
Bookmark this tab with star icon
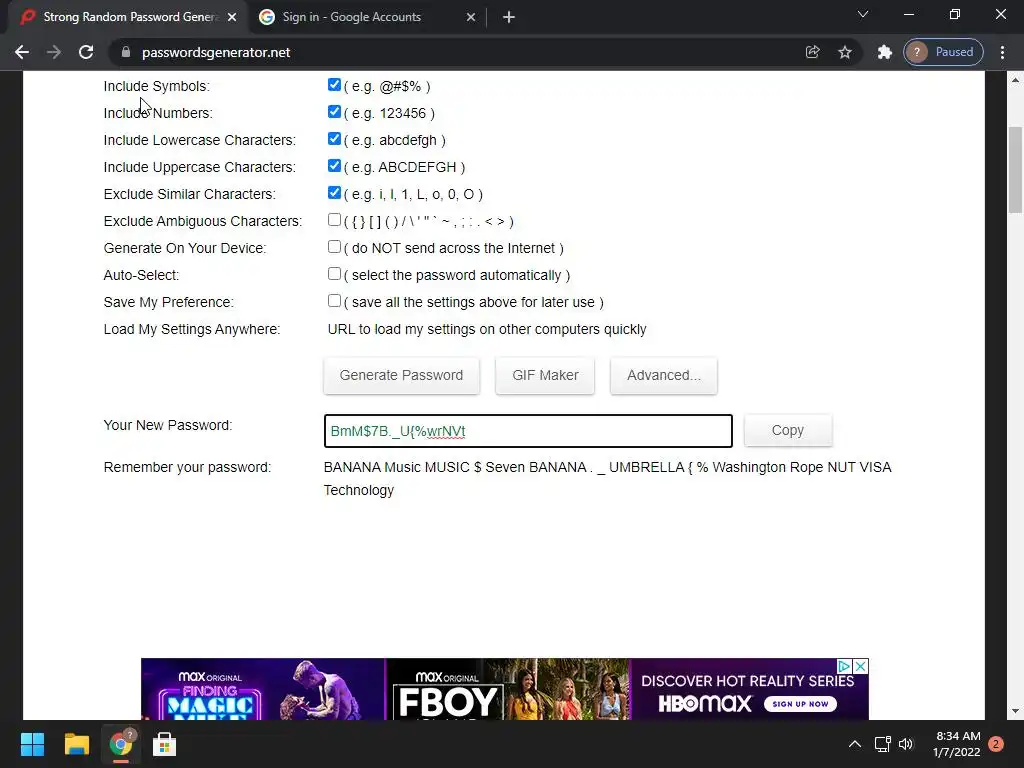coord(845,52)
